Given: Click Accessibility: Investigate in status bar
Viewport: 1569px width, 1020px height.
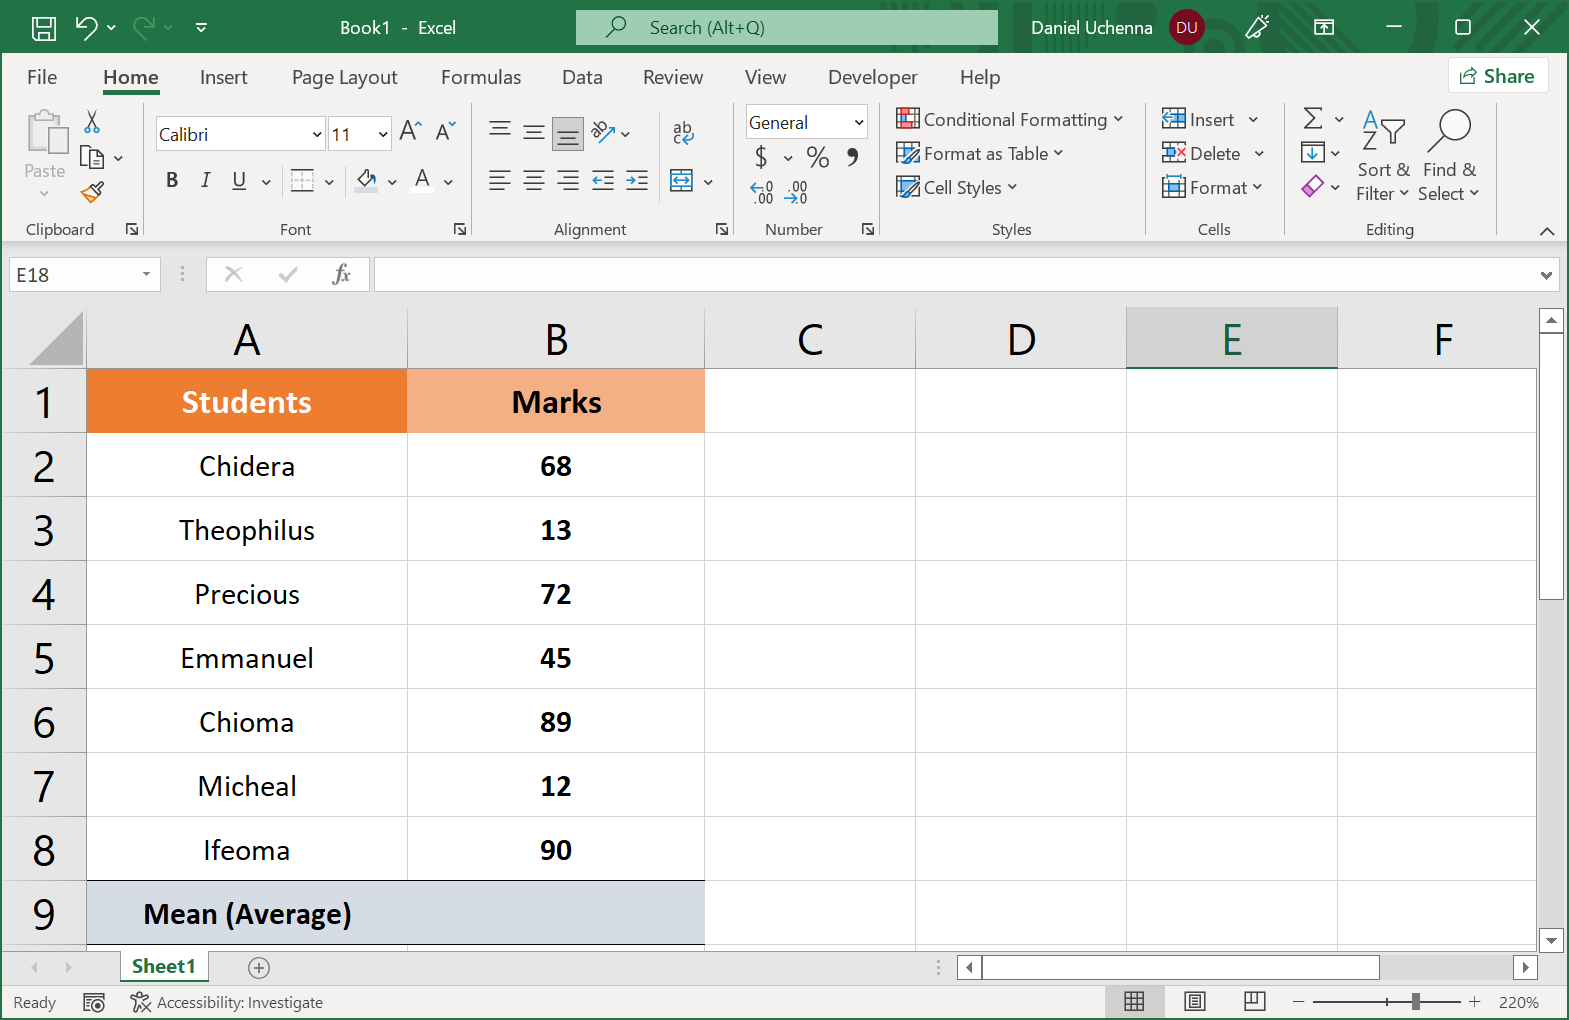Looking at the screenshot, I should click(x=227, y=1002).
